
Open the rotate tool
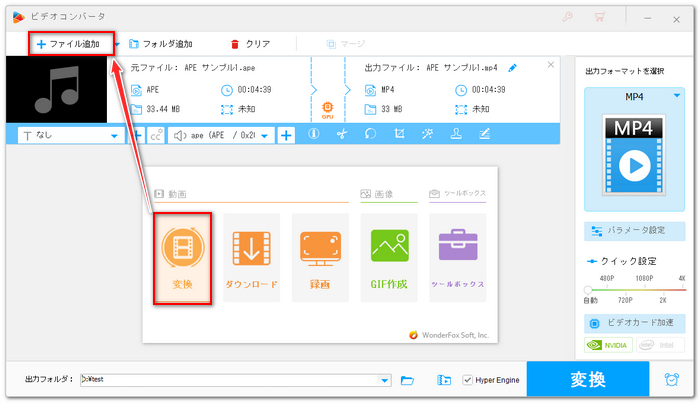(x=371, y=133)
